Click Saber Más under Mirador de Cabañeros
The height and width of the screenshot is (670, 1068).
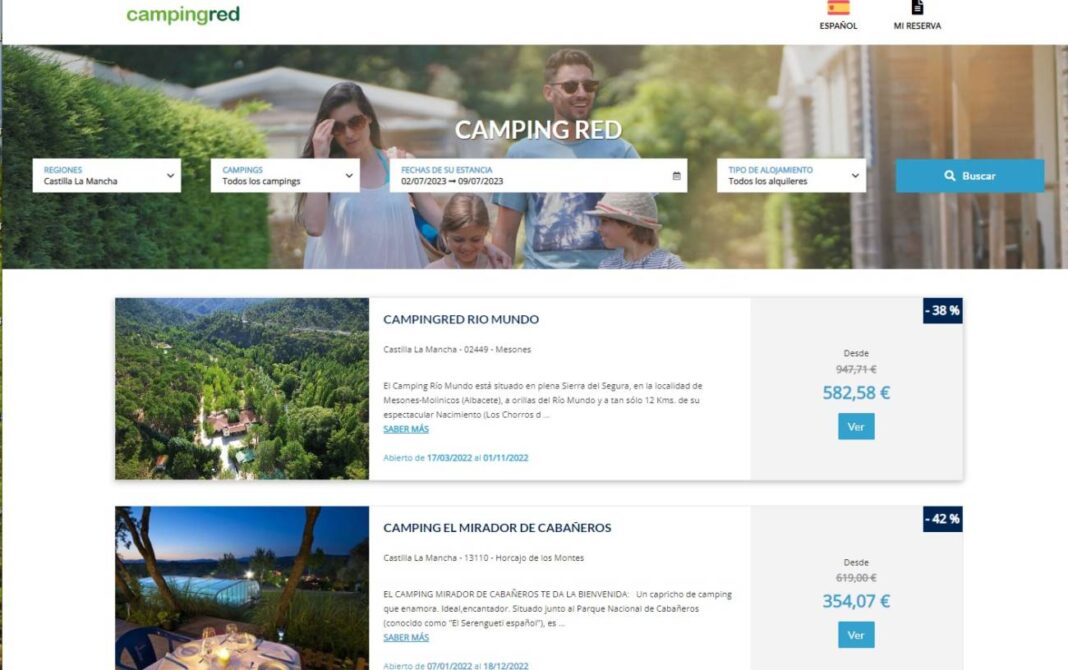406,637
